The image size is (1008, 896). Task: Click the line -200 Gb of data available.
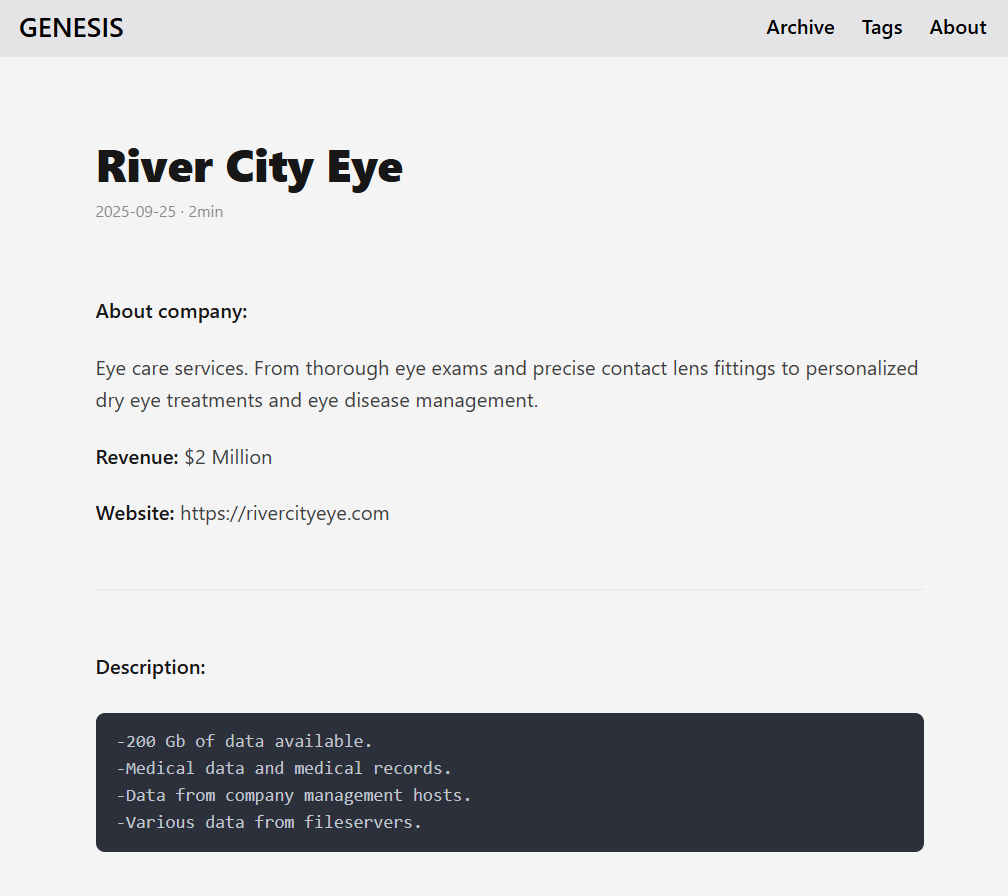[x=244, y=741]
